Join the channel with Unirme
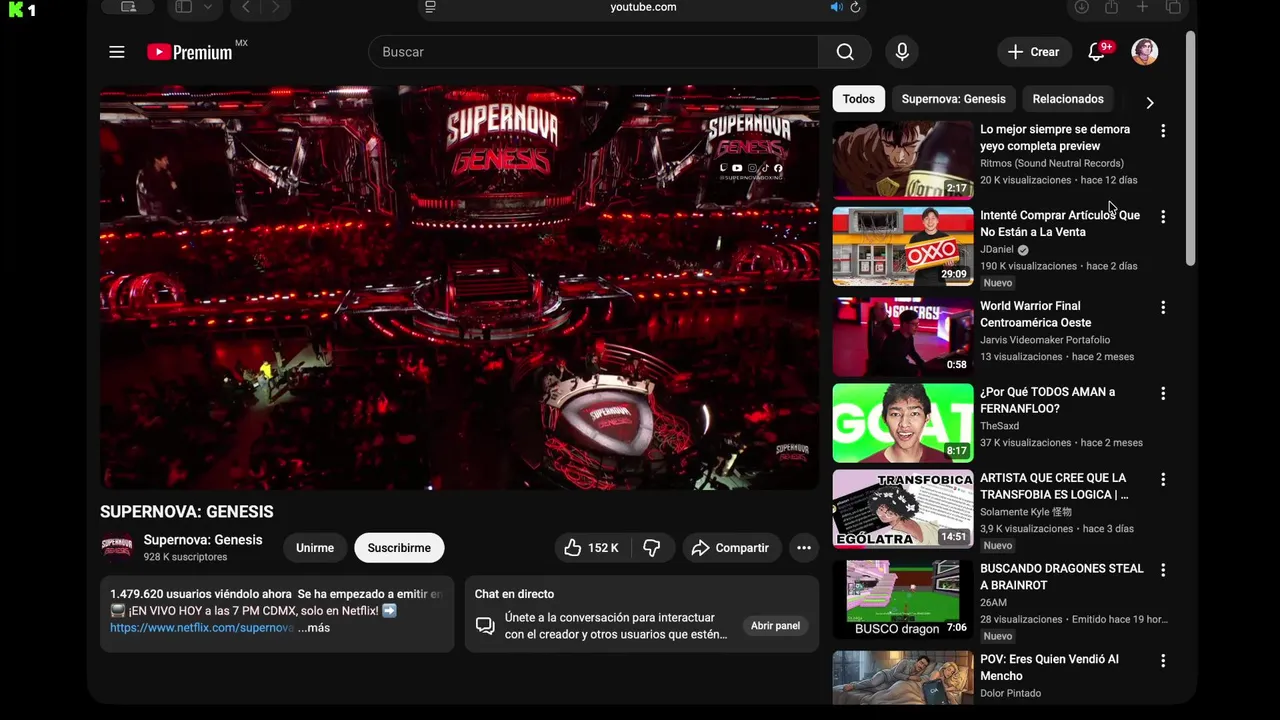The height and width of the screenshot is (720, 1280). [x=315, y=548]
